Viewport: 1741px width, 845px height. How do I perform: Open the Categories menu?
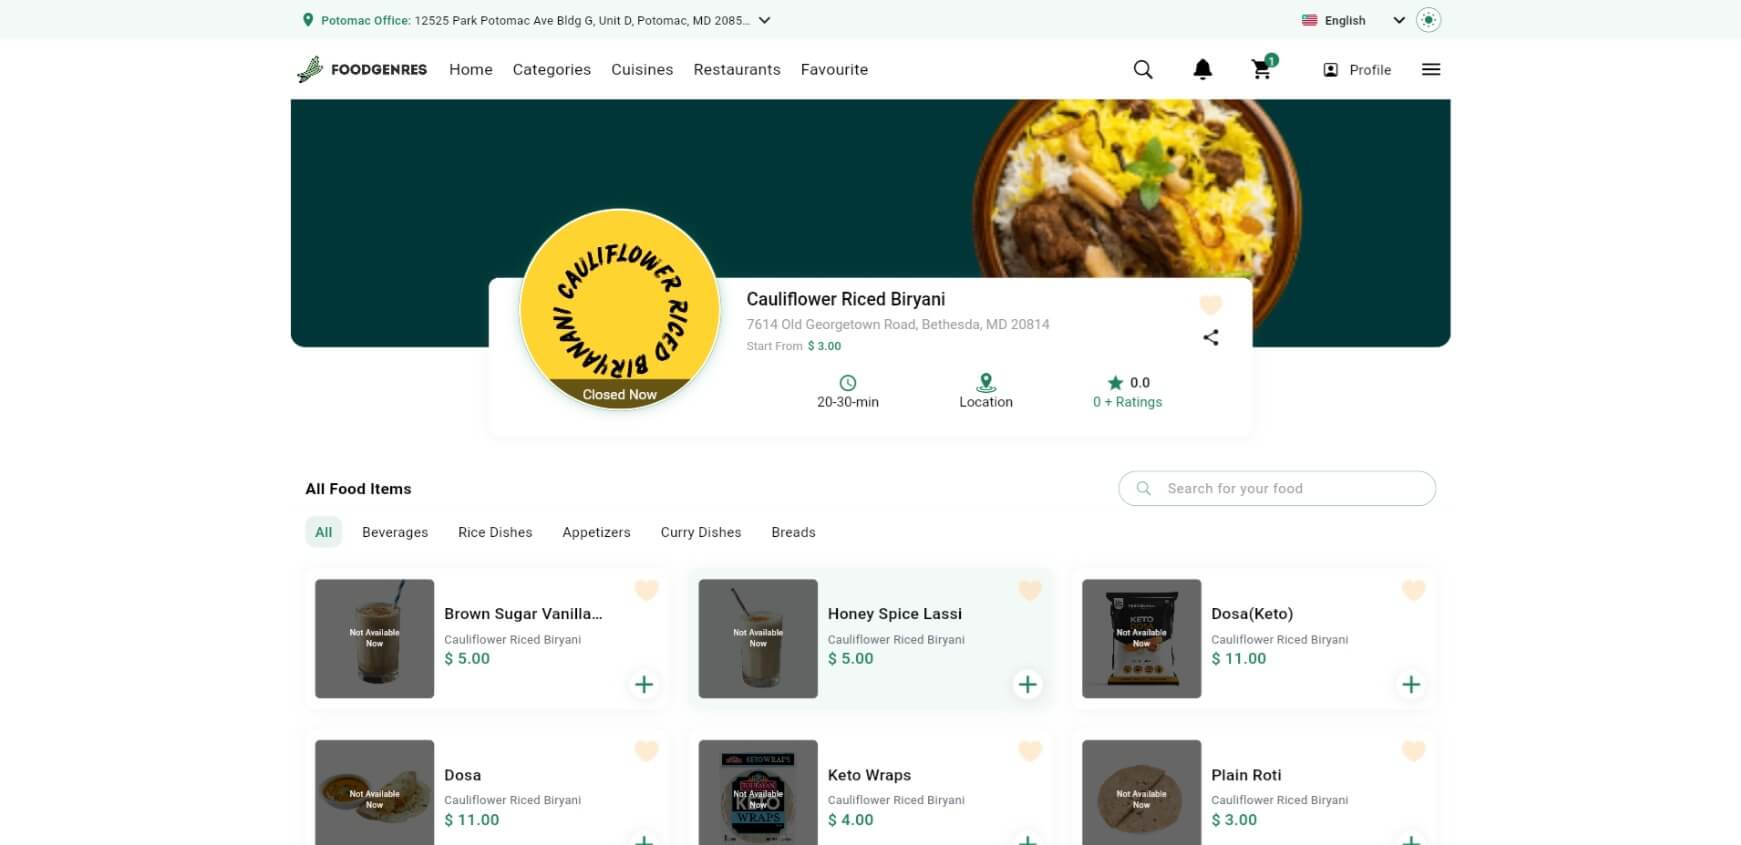pos(552,69)
